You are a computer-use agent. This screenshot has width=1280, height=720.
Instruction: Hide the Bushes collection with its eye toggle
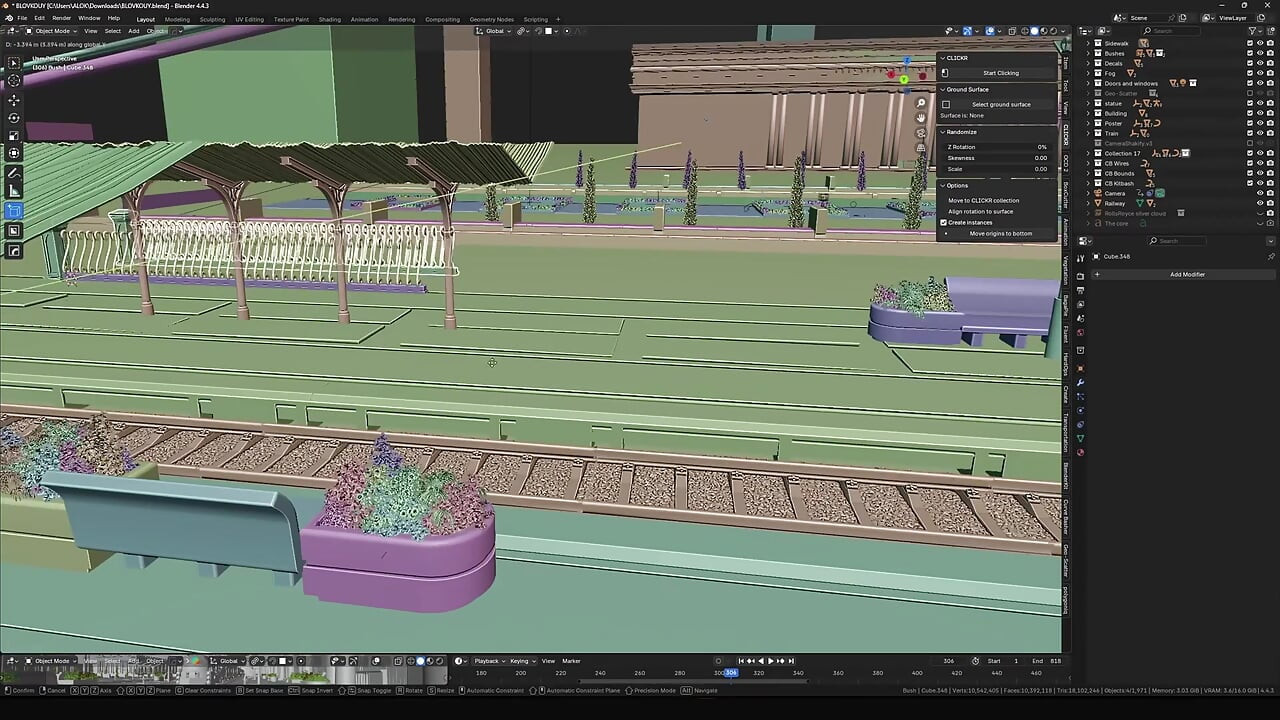(1261, 53)
